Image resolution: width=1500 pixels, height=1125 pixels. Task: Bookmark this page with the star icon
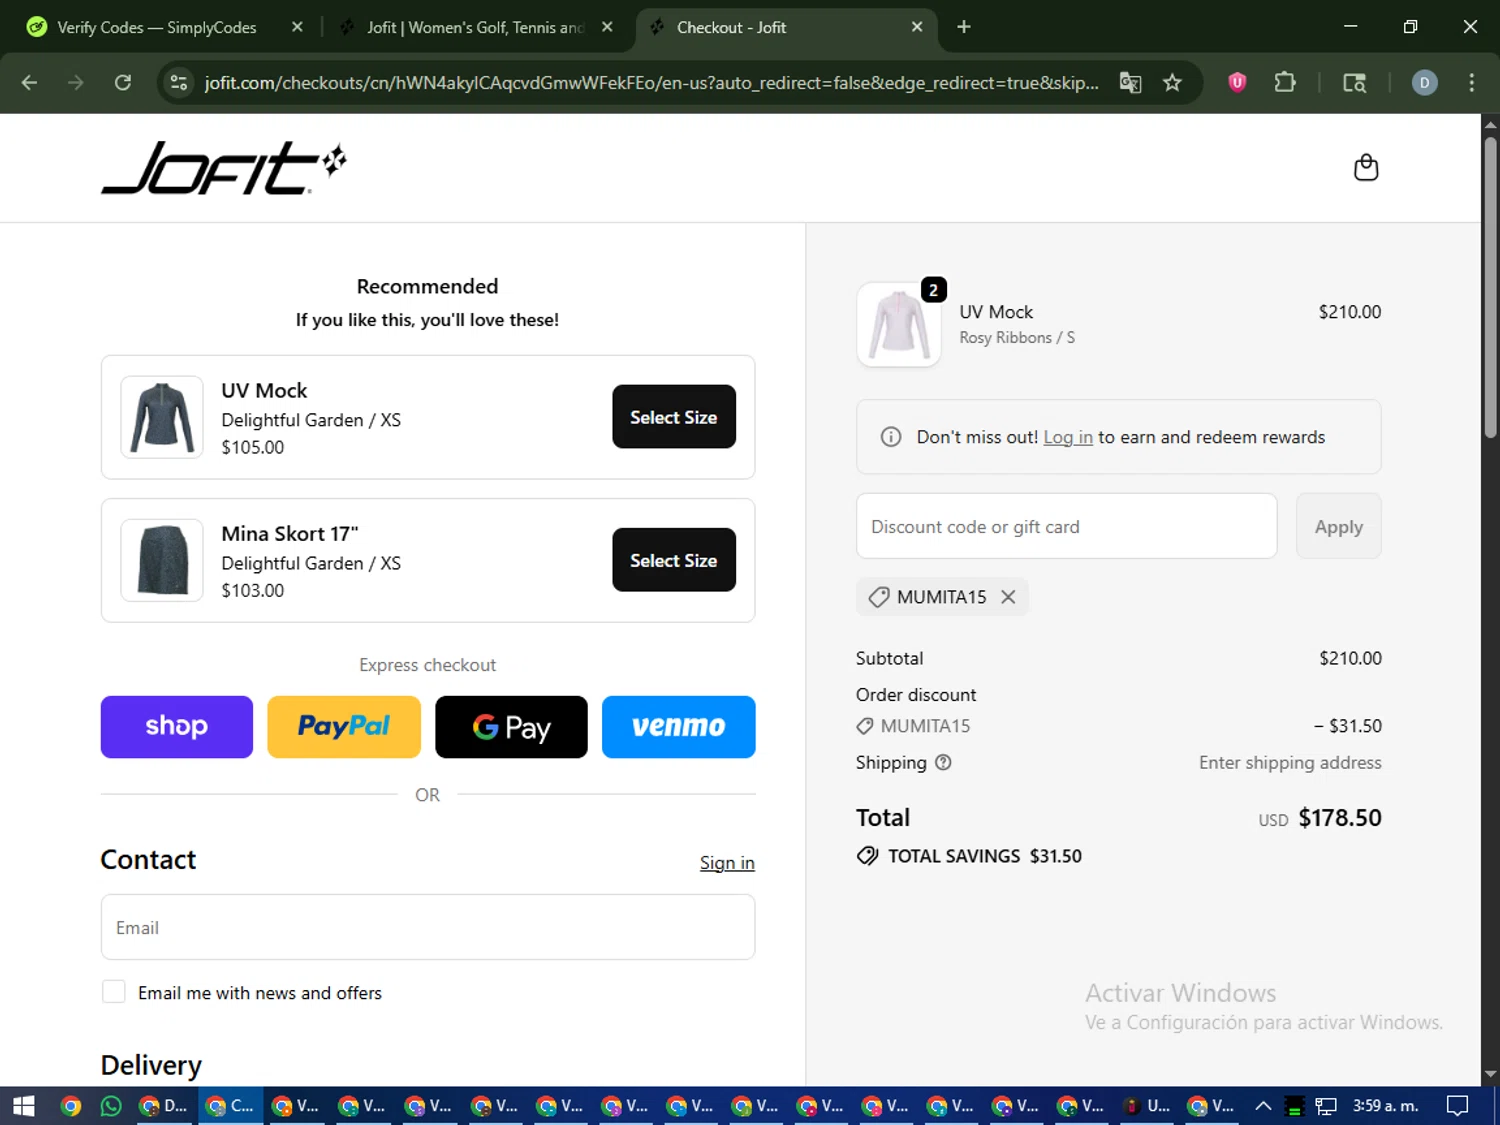point(1172,83)
